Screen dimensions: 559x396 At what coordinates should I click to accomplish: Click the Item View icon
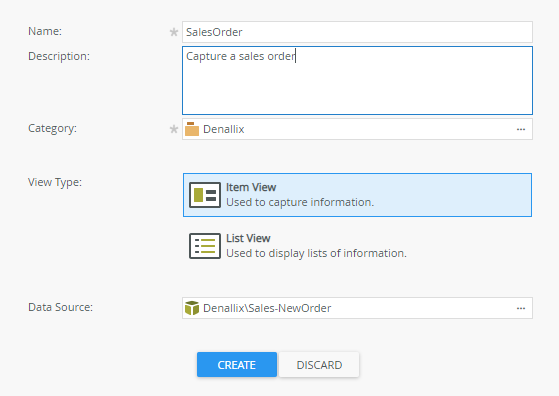205,195
